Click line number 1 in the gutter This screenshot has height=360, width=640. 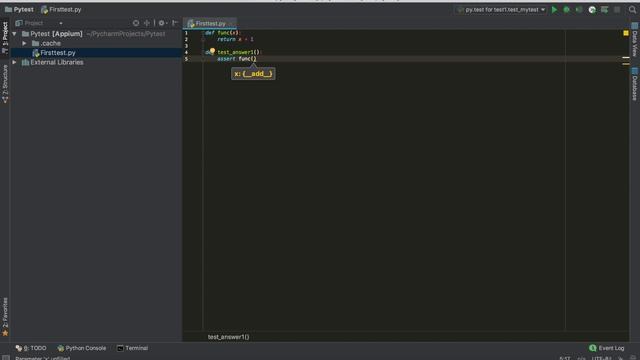click(x=186, y=33)
